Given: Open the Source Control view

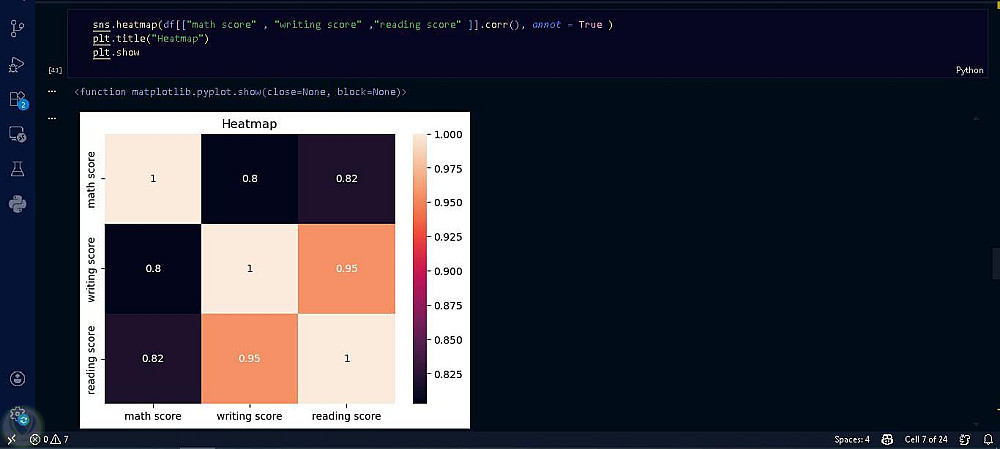Looking at the screenshot, I should 17,28.
